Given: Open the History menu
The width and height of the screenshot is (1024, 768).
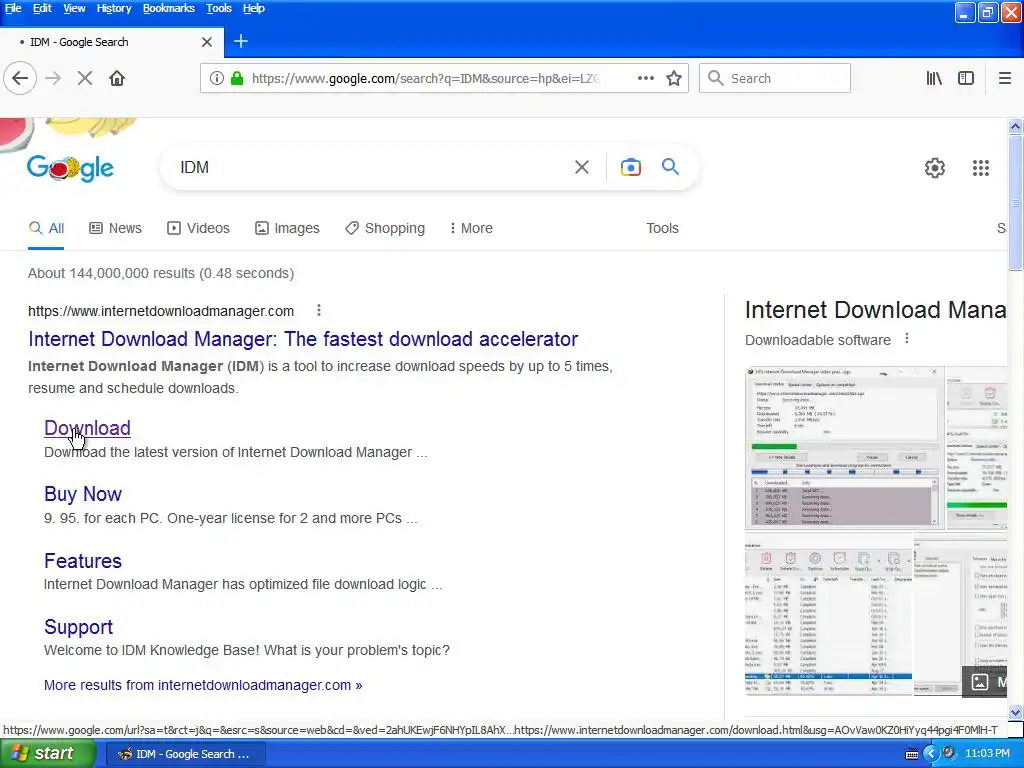Looking at the screenshot, I should pos(114,8).
